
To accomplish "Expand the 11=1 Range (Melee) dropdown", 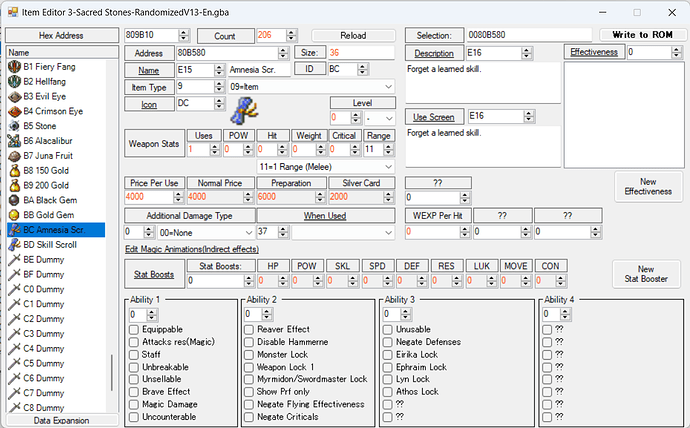I will point(388,166).
